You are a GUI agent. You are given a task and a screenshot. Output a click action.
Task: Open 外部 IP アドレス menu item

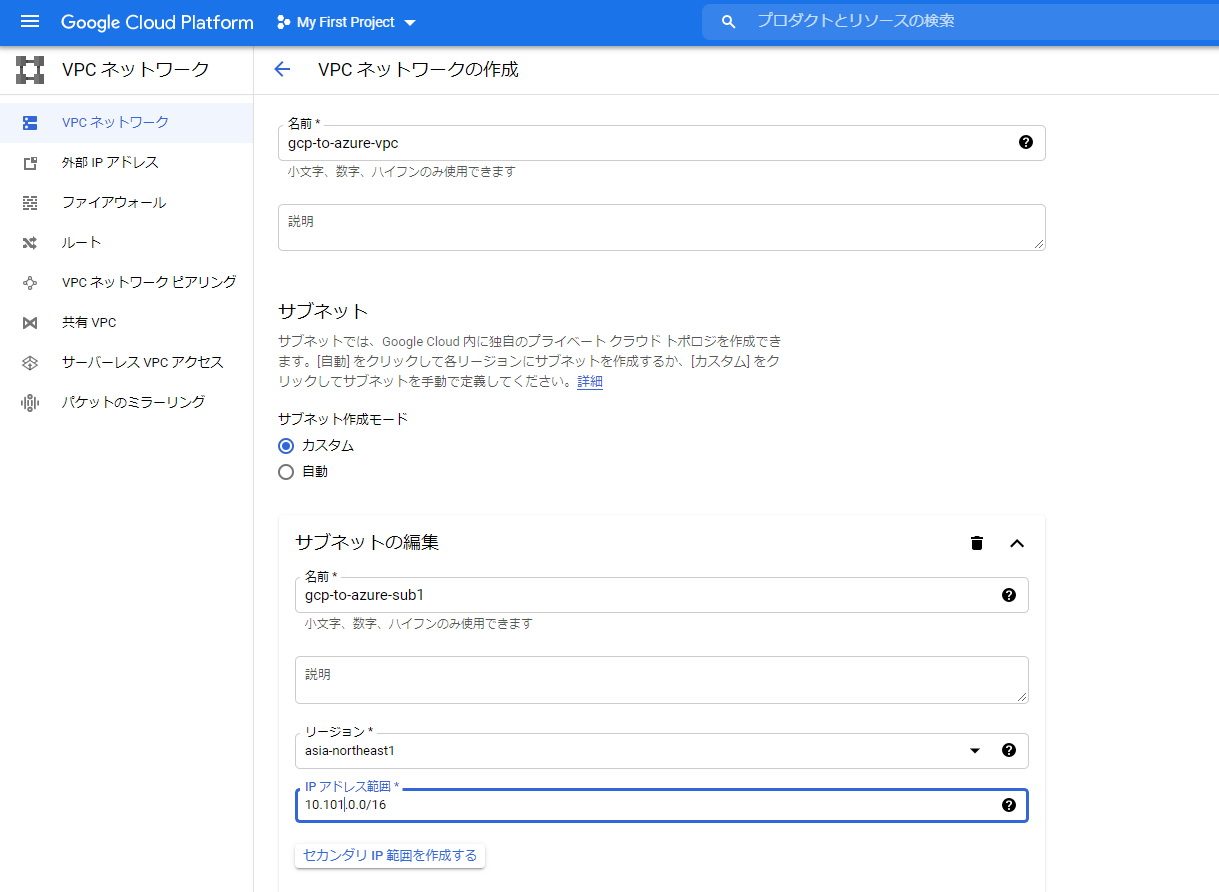pos(126,163)
